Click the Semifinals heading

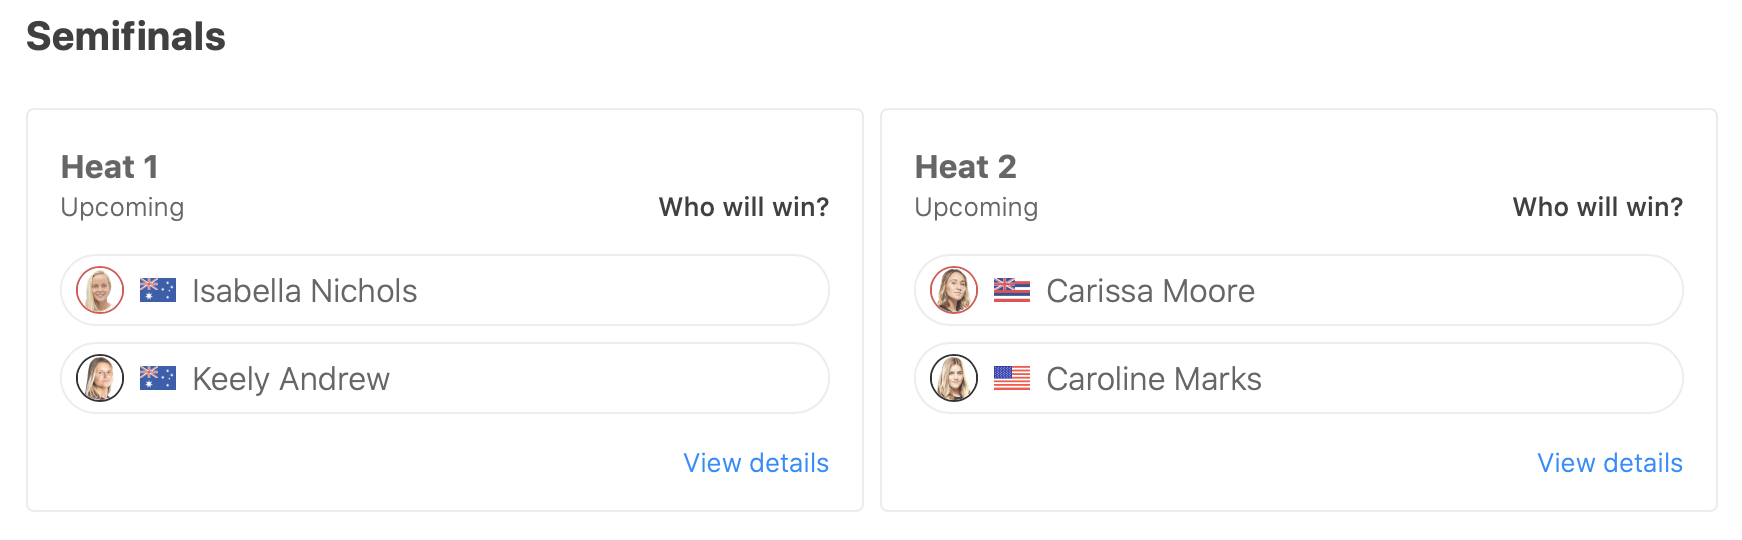[126, 37]
